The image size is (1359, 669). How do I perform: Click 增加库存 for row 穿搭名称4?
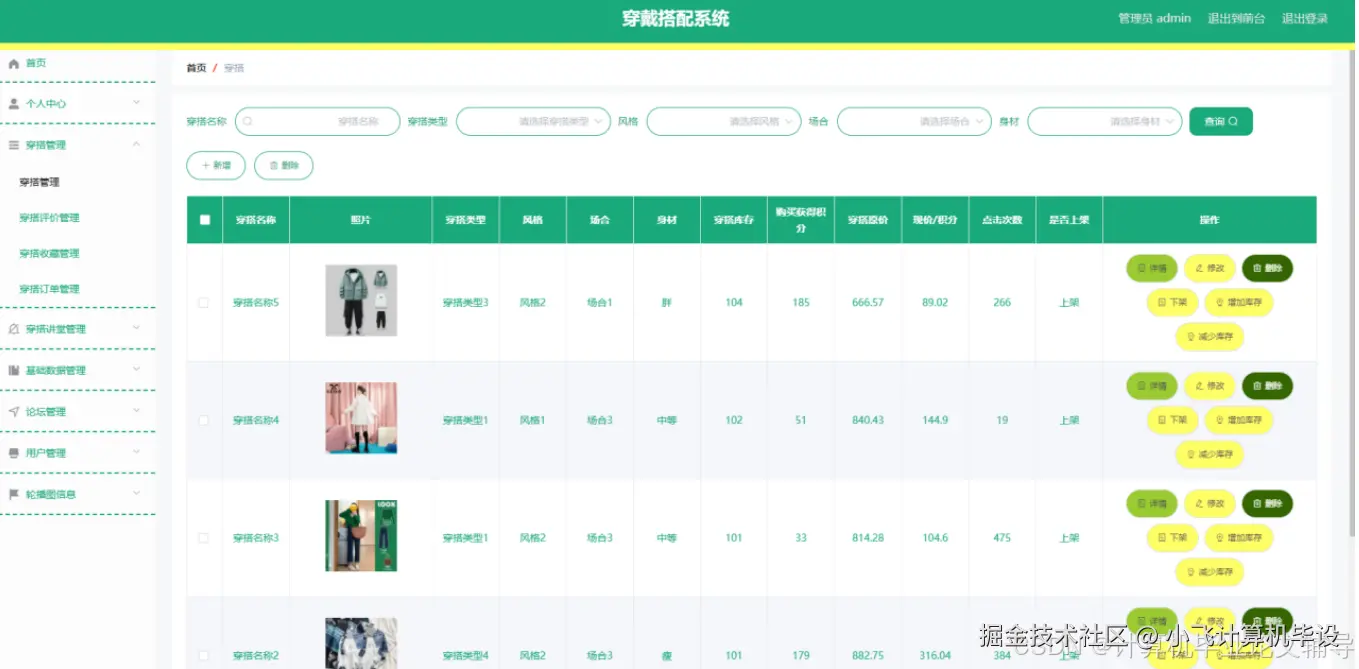click(1238, 420)
